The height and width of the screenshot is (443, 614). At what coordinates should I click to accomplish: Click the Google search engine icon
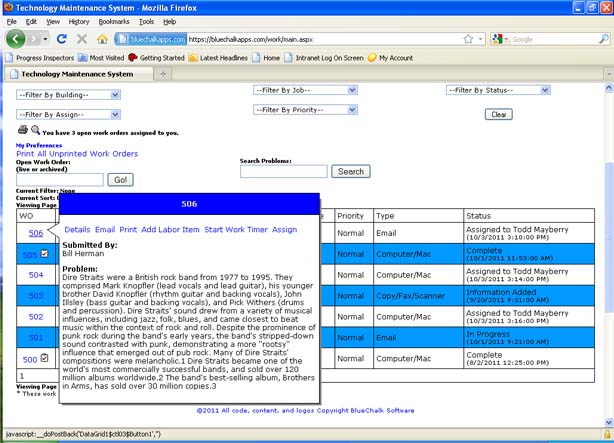tap(497, 39)
